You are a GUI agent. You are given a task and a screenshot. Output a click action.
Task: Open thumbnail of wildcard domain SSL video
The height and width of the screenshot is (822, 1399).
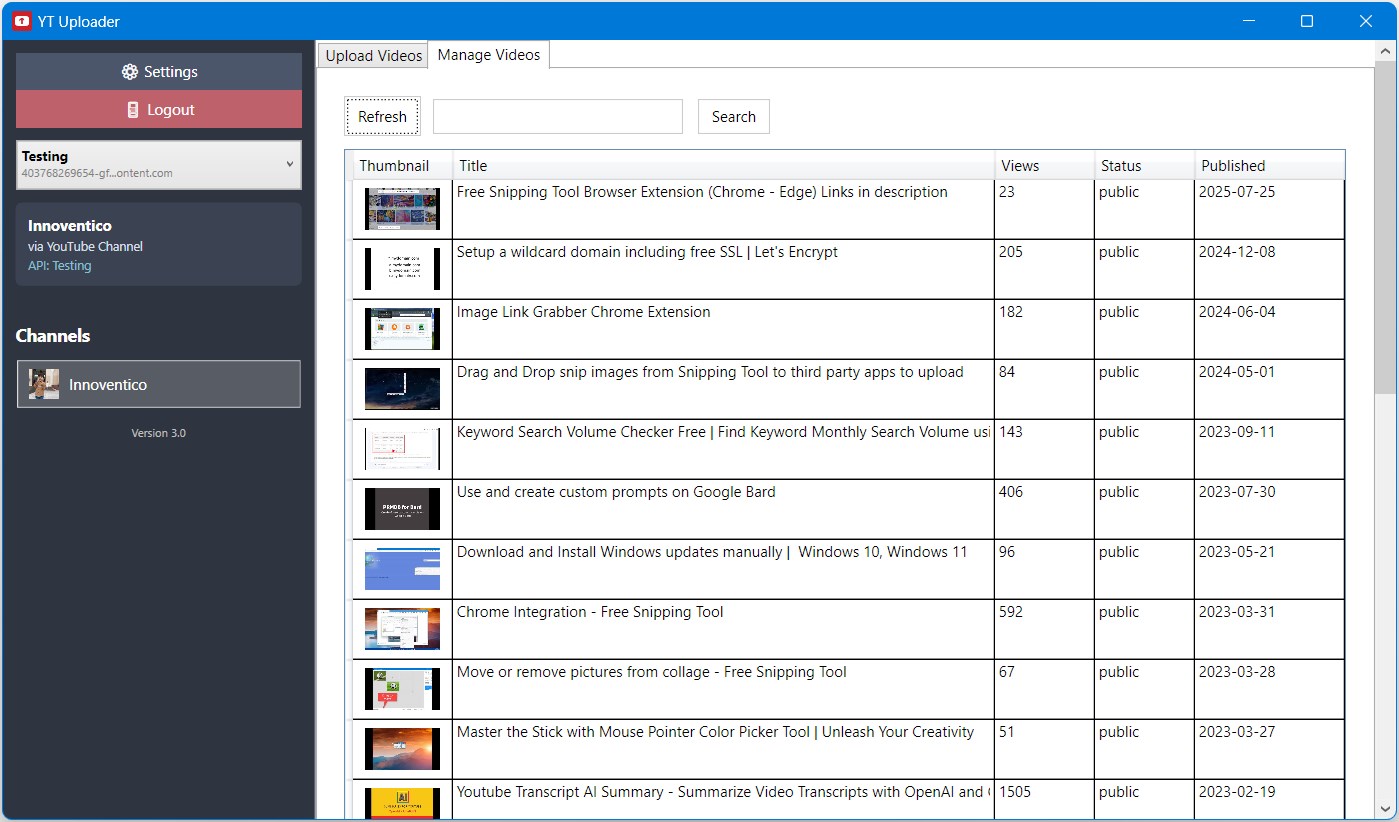click(x=402, y=269)
